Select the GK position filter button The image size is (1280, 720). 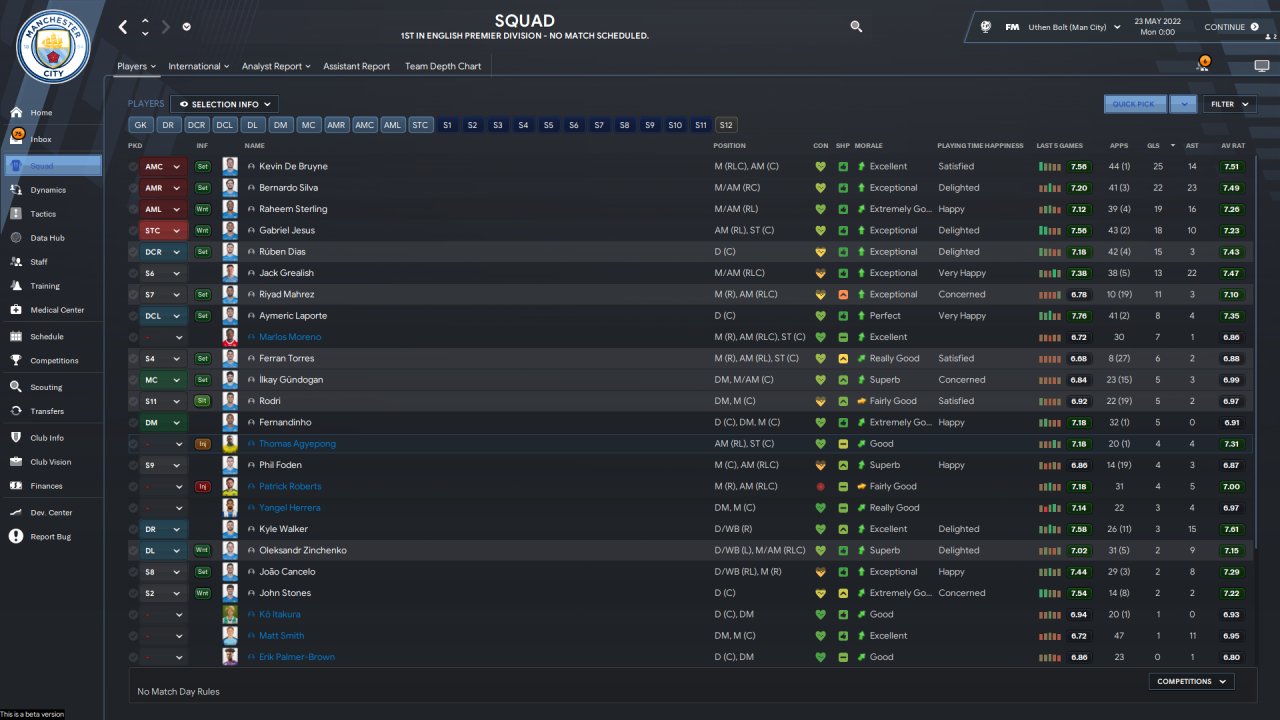[x=140, y=125]
